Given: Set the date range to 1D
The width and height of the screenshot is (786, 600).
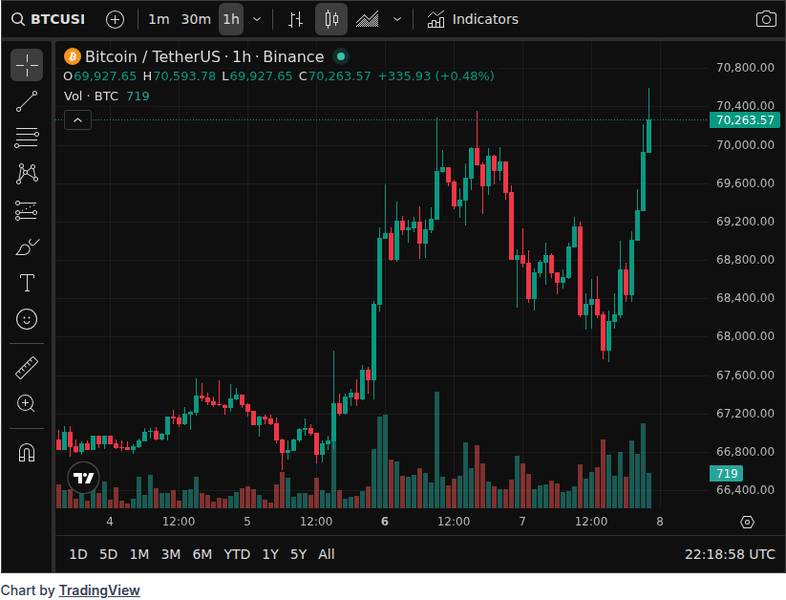Looking at the screenshot, I should click(x=78, y=554).
